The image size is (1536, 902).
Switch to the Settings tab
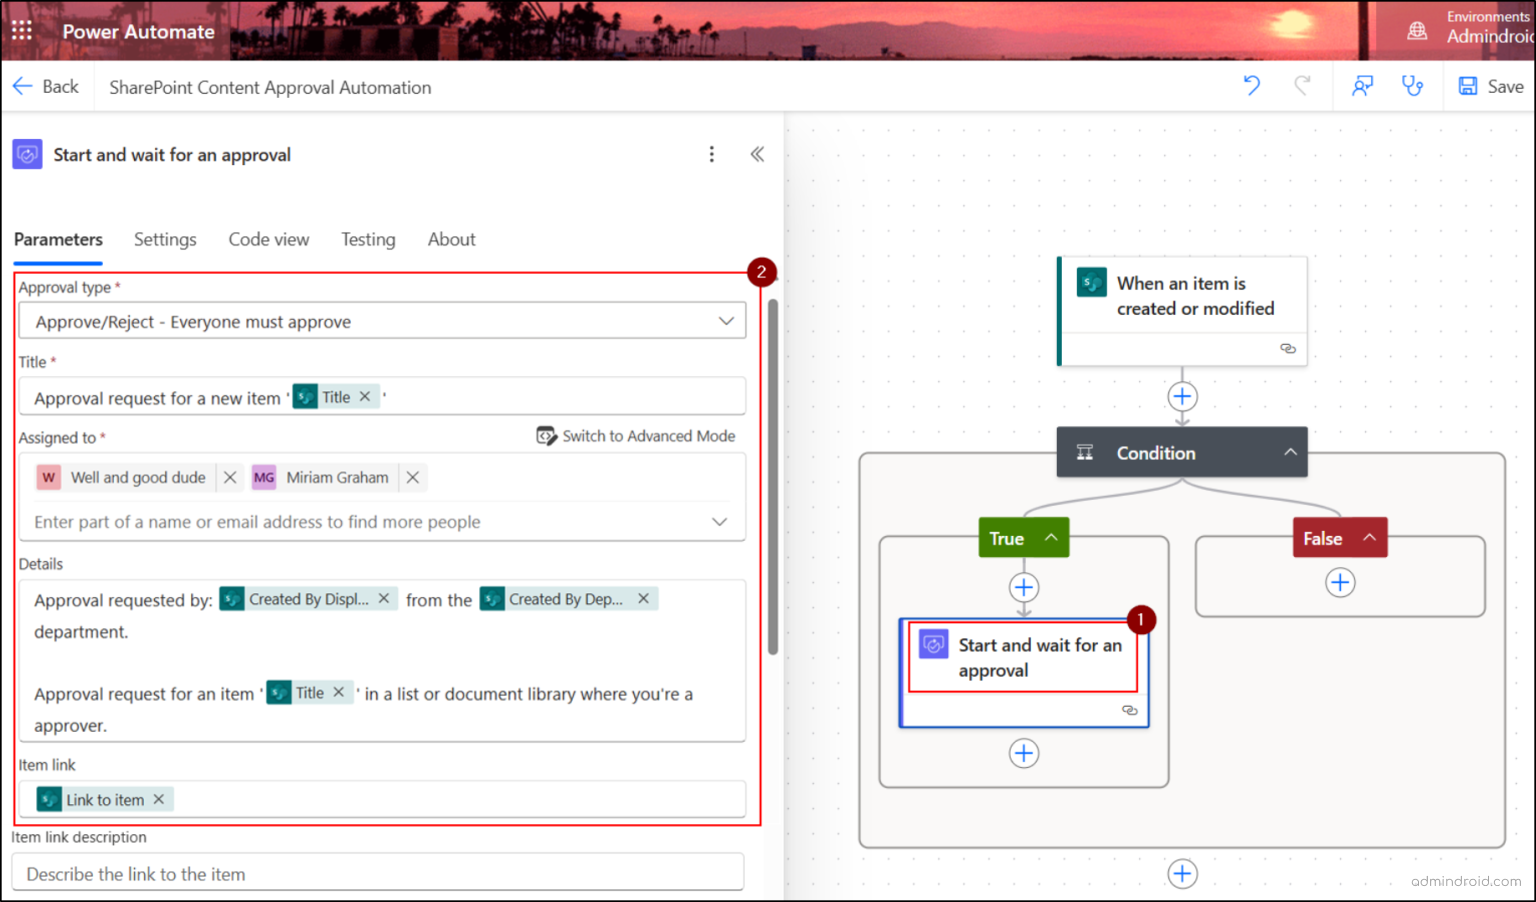pos(165,239)
